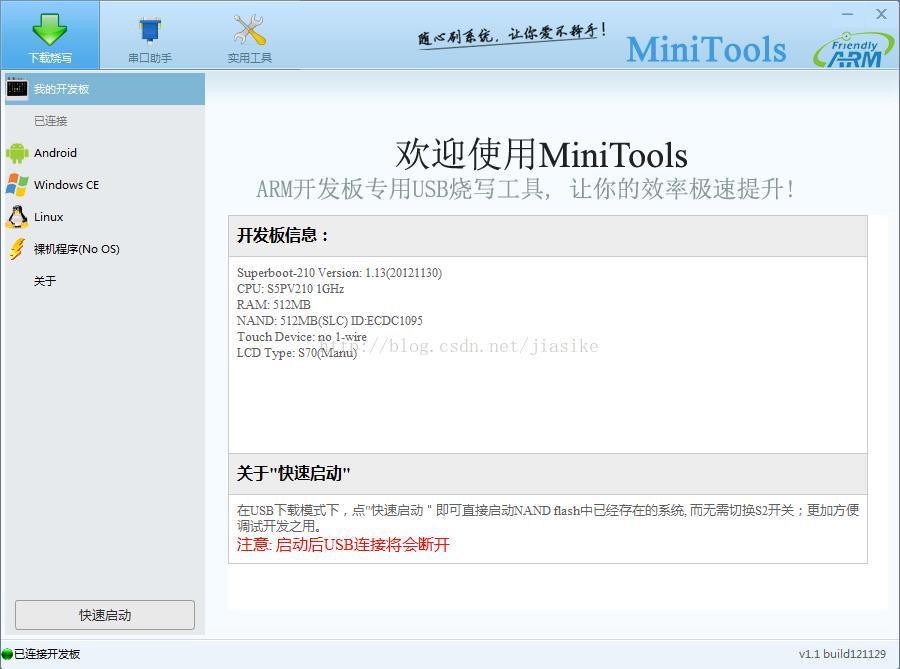Select Android in the sidebar
This screenshot has width=900, height=669.
[105, 153]
